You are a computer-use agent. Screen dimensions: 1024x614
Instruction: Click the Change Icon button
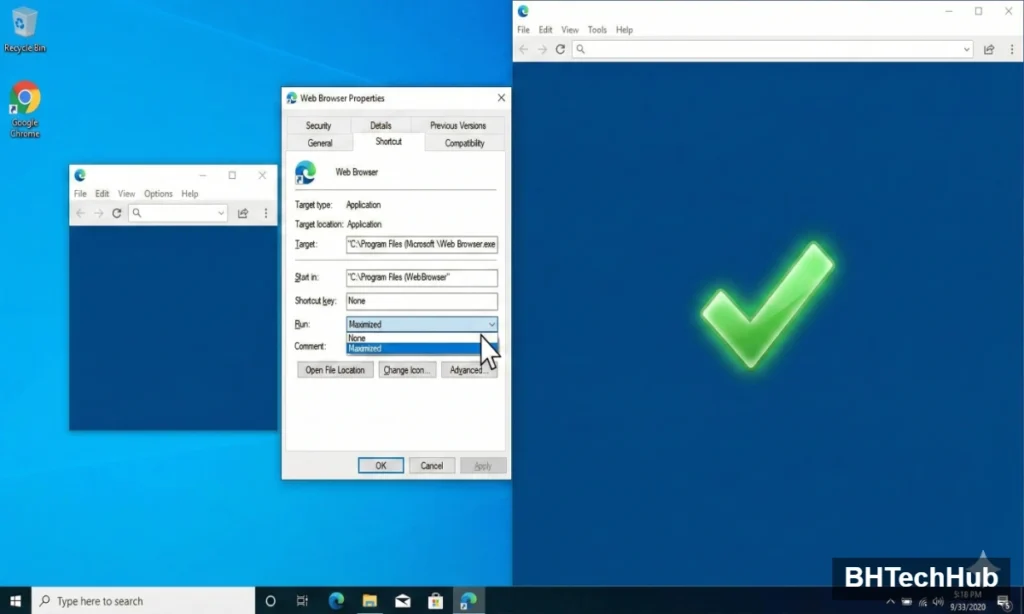point(406,369)
